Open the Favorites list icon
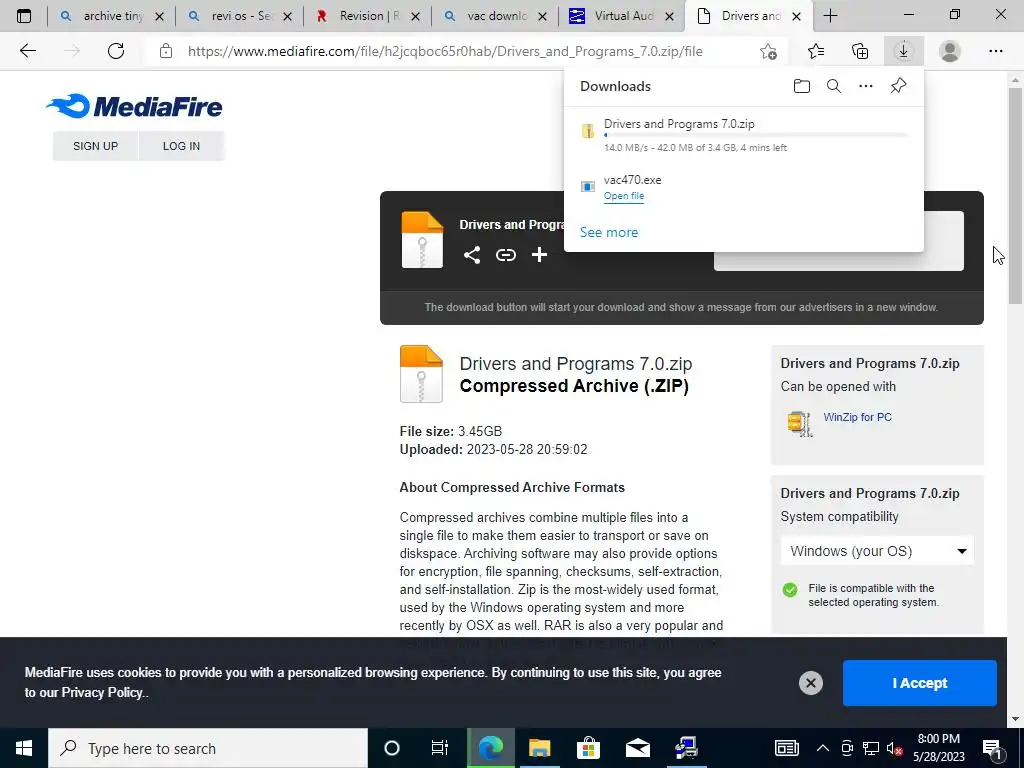The height and width of the screenshot is (768, 1024). (816, 51)
